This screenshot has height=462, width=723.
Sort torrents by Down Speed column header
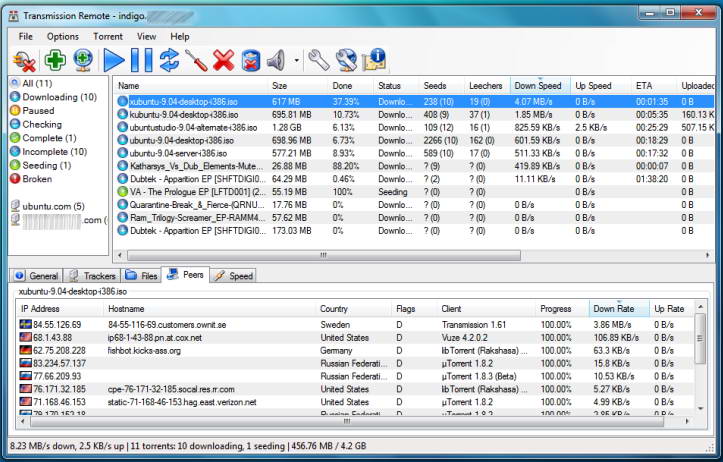tap(540, 86)
